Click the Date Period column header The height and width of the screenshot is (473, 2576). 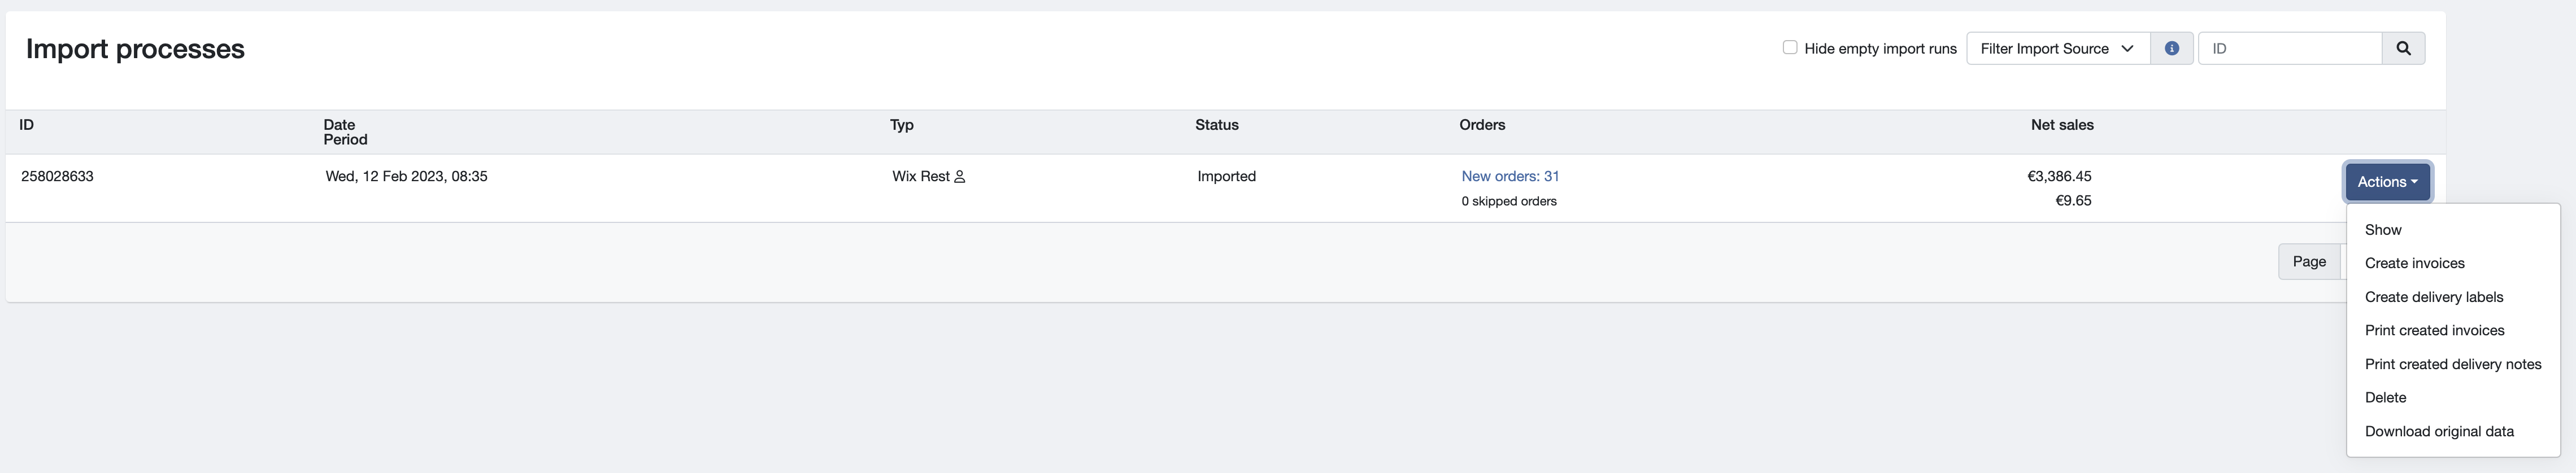coord(345,132)
